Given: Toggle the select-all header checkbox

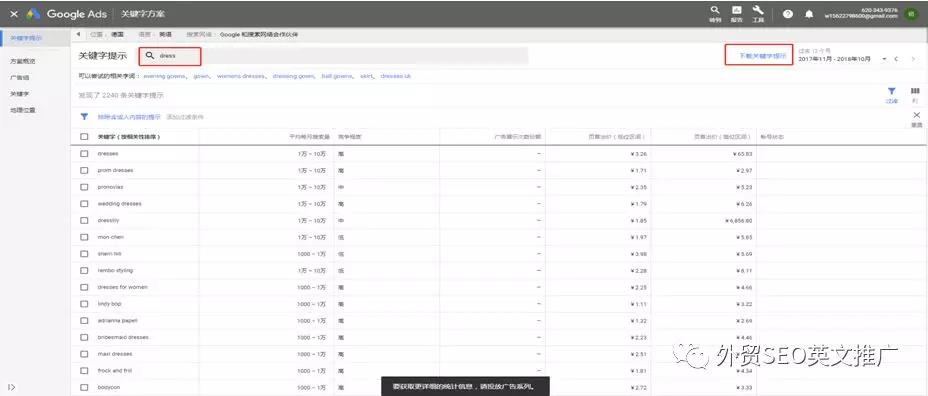Looking at the screenshot, I should click(84, 137).
